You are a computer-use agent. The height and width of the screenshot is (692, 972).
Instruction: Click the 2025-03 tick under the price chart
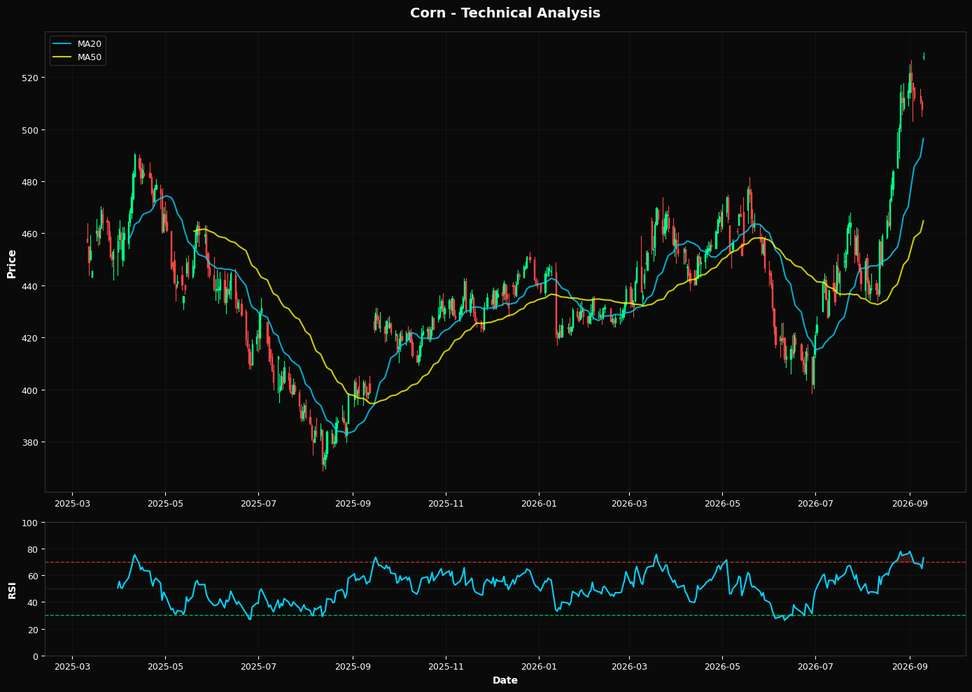click(x=73, y=503)
